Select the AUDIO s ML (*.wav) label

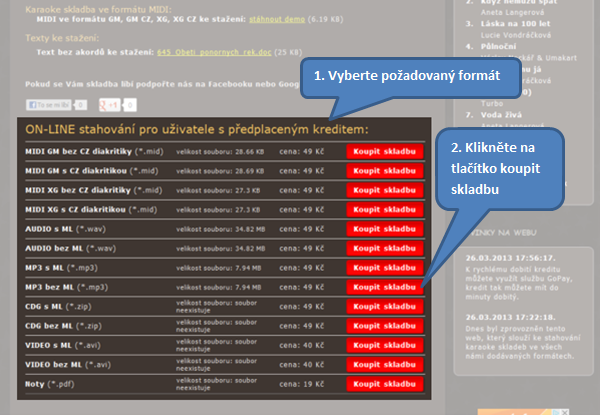[x=65, y=229]
